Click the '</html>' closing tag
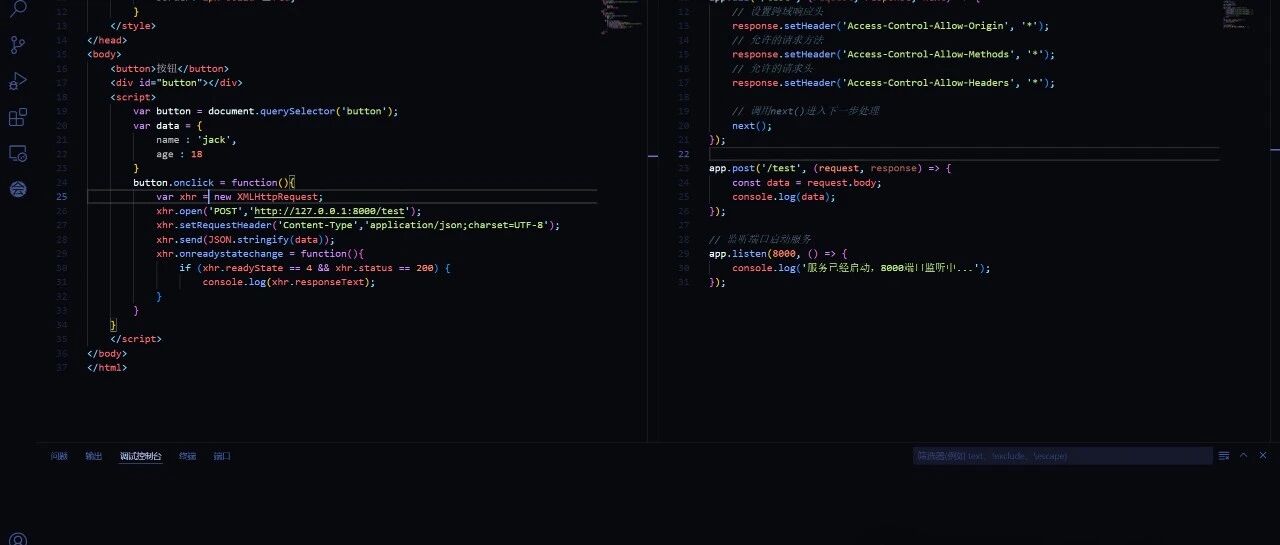The height and width of the screenshot is (545, 1280). click(x=107, y=367)
